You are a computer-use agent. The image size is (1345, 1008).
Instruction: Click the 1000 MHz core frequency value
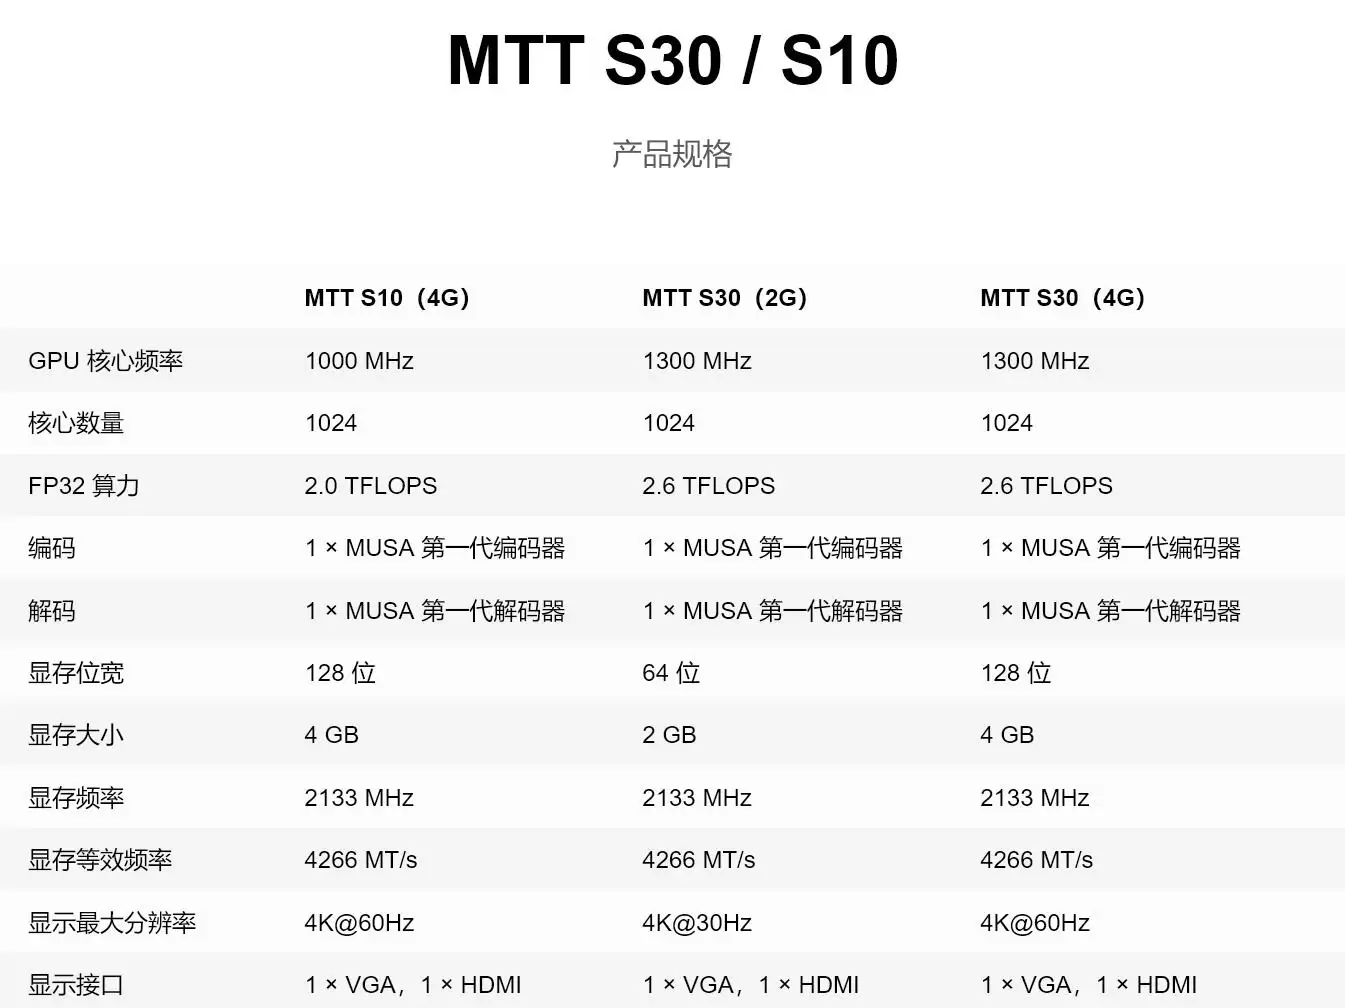[359, 361]
